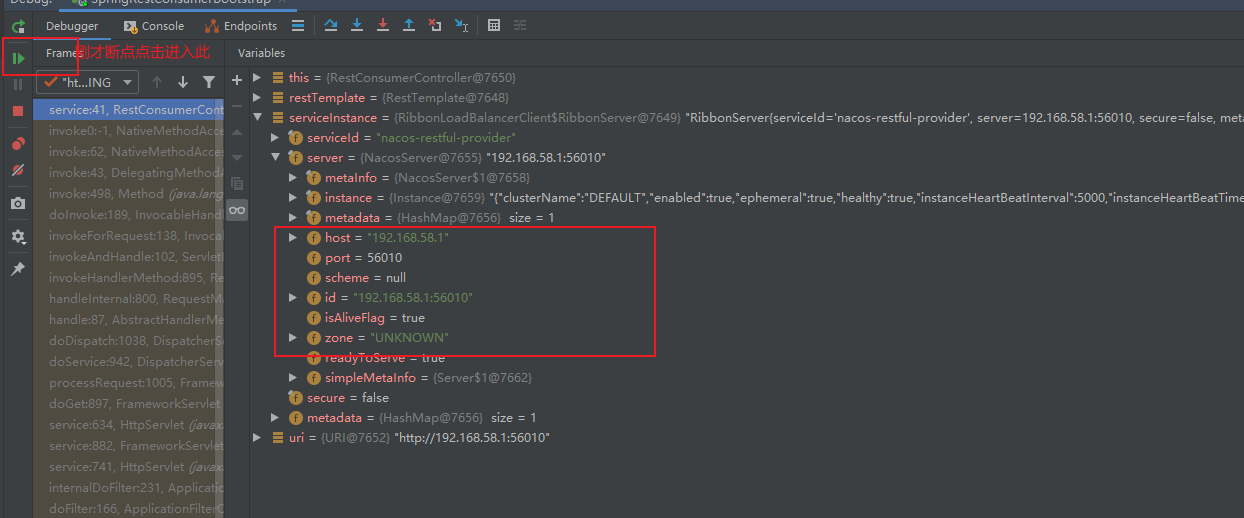Select frame service:41, RestConsumerController
Viewport: 1244px width, 518px height.
click(128, 110)
